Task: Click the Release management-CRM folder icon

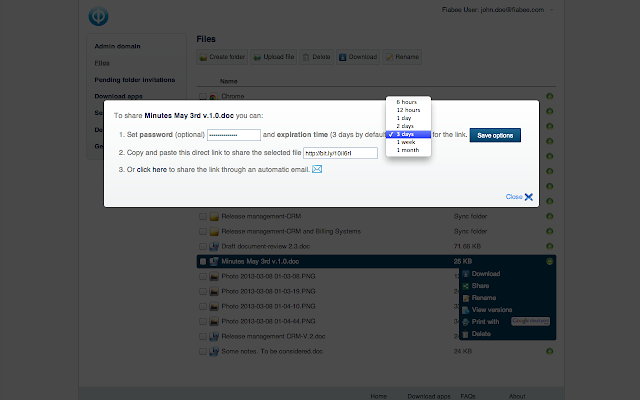Action: coord(214,216)
